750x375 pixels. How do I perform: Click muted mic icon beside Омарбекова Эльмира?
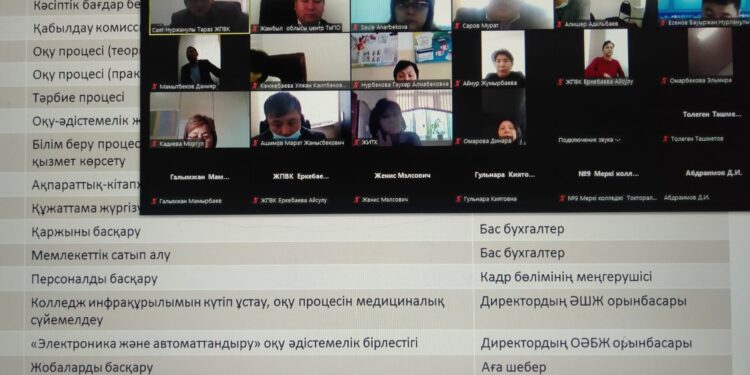[664, 81]
